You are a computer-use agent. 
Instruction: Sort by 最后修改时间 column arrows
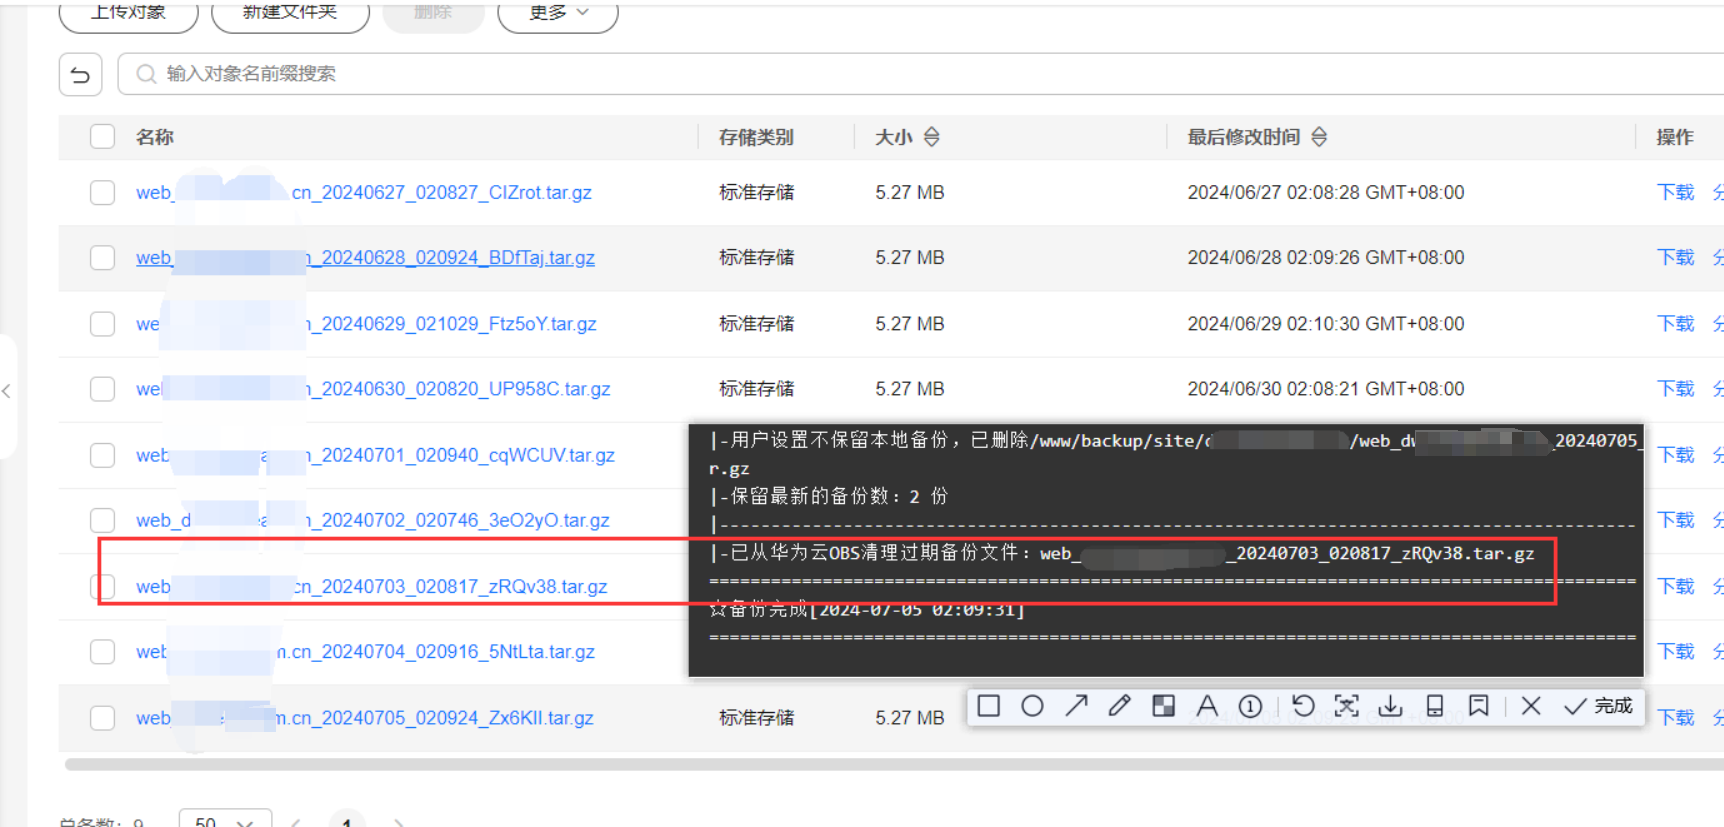click(x=1319, y=137)
